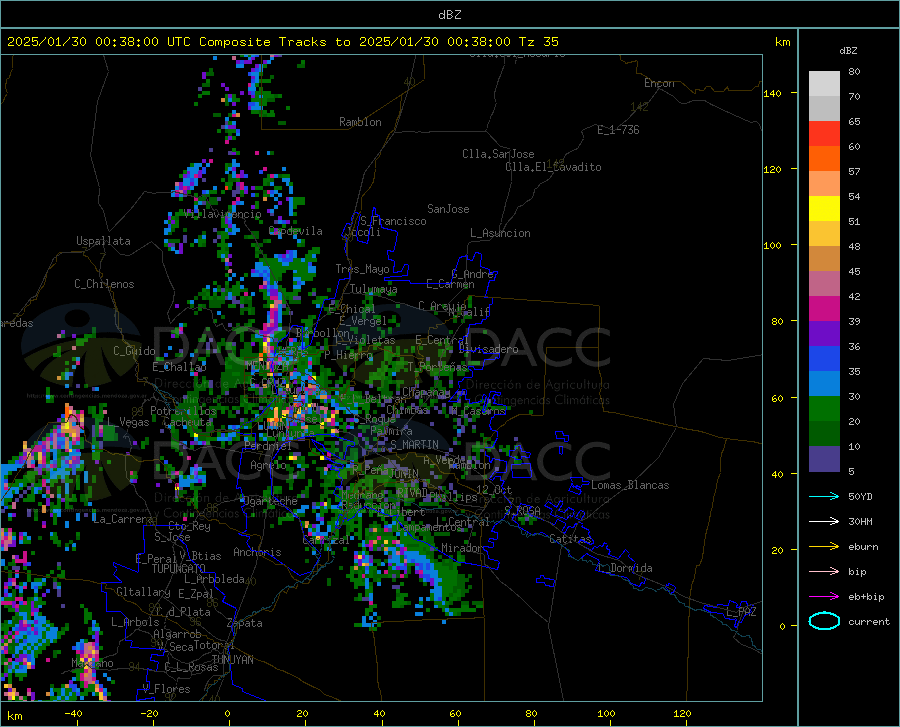Click the Clla.SanJose label
Image resolution: width=900 pixels, height=727 pixels.
click(x=498, y=154)
